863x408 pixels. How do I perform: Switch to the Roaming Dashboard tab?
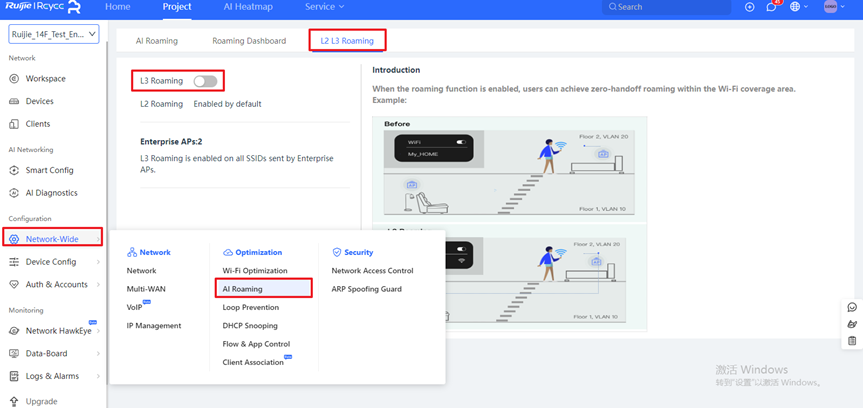pos(249,41)
